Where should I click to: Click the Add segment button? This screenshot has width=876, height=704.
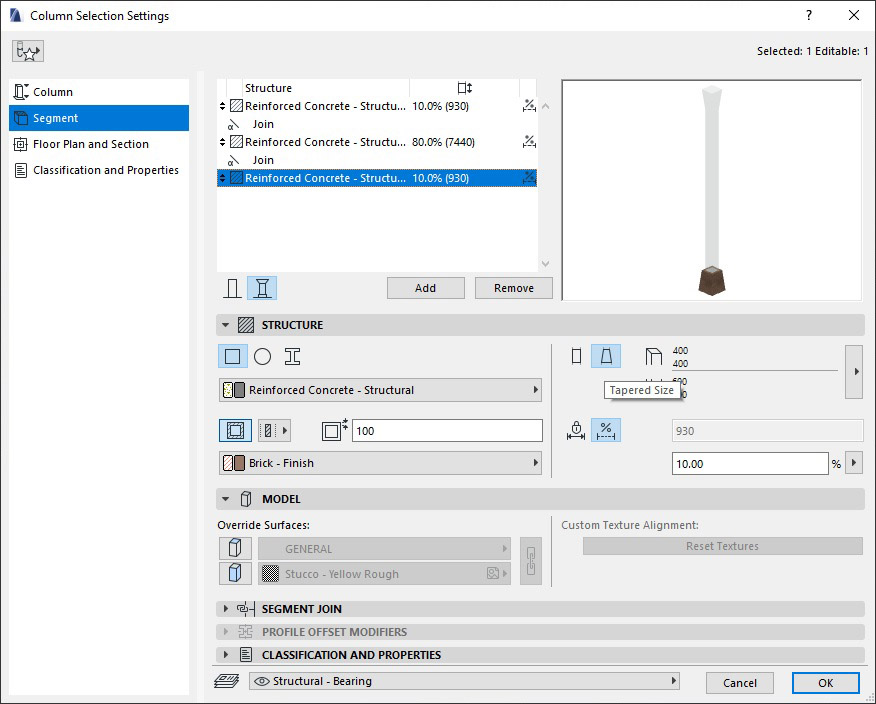pos(426,288)
